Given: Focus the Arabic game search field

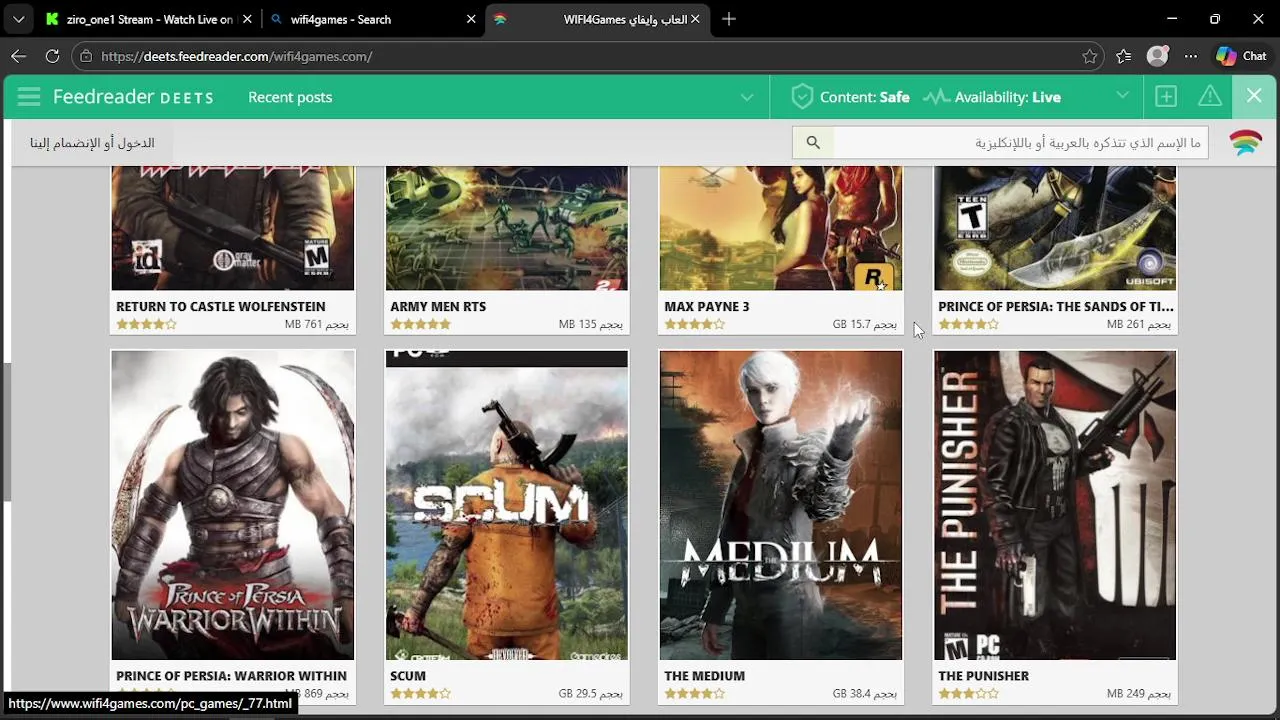Looking at the screenshot, I should [x=1020, y=143].
